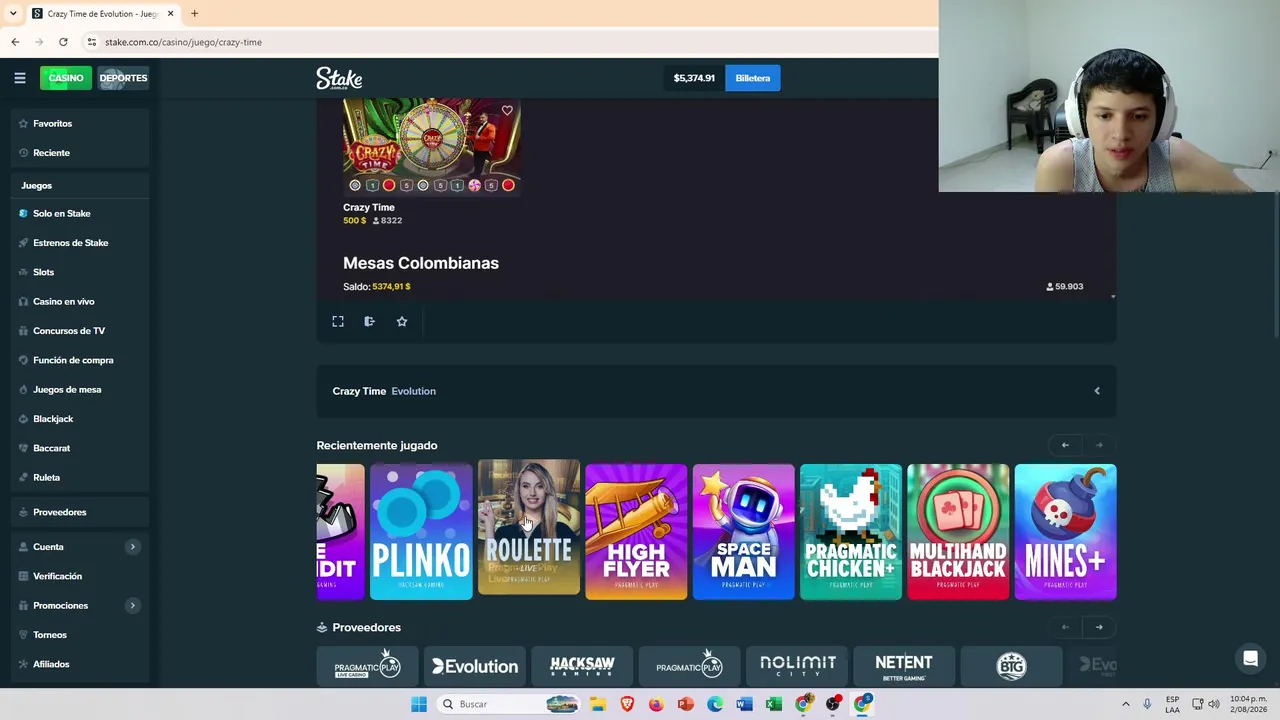Open the Pragmatic Chicken+ game thumbnail
Viewport: 1280px width, 720px height.
tap(851, 532)
